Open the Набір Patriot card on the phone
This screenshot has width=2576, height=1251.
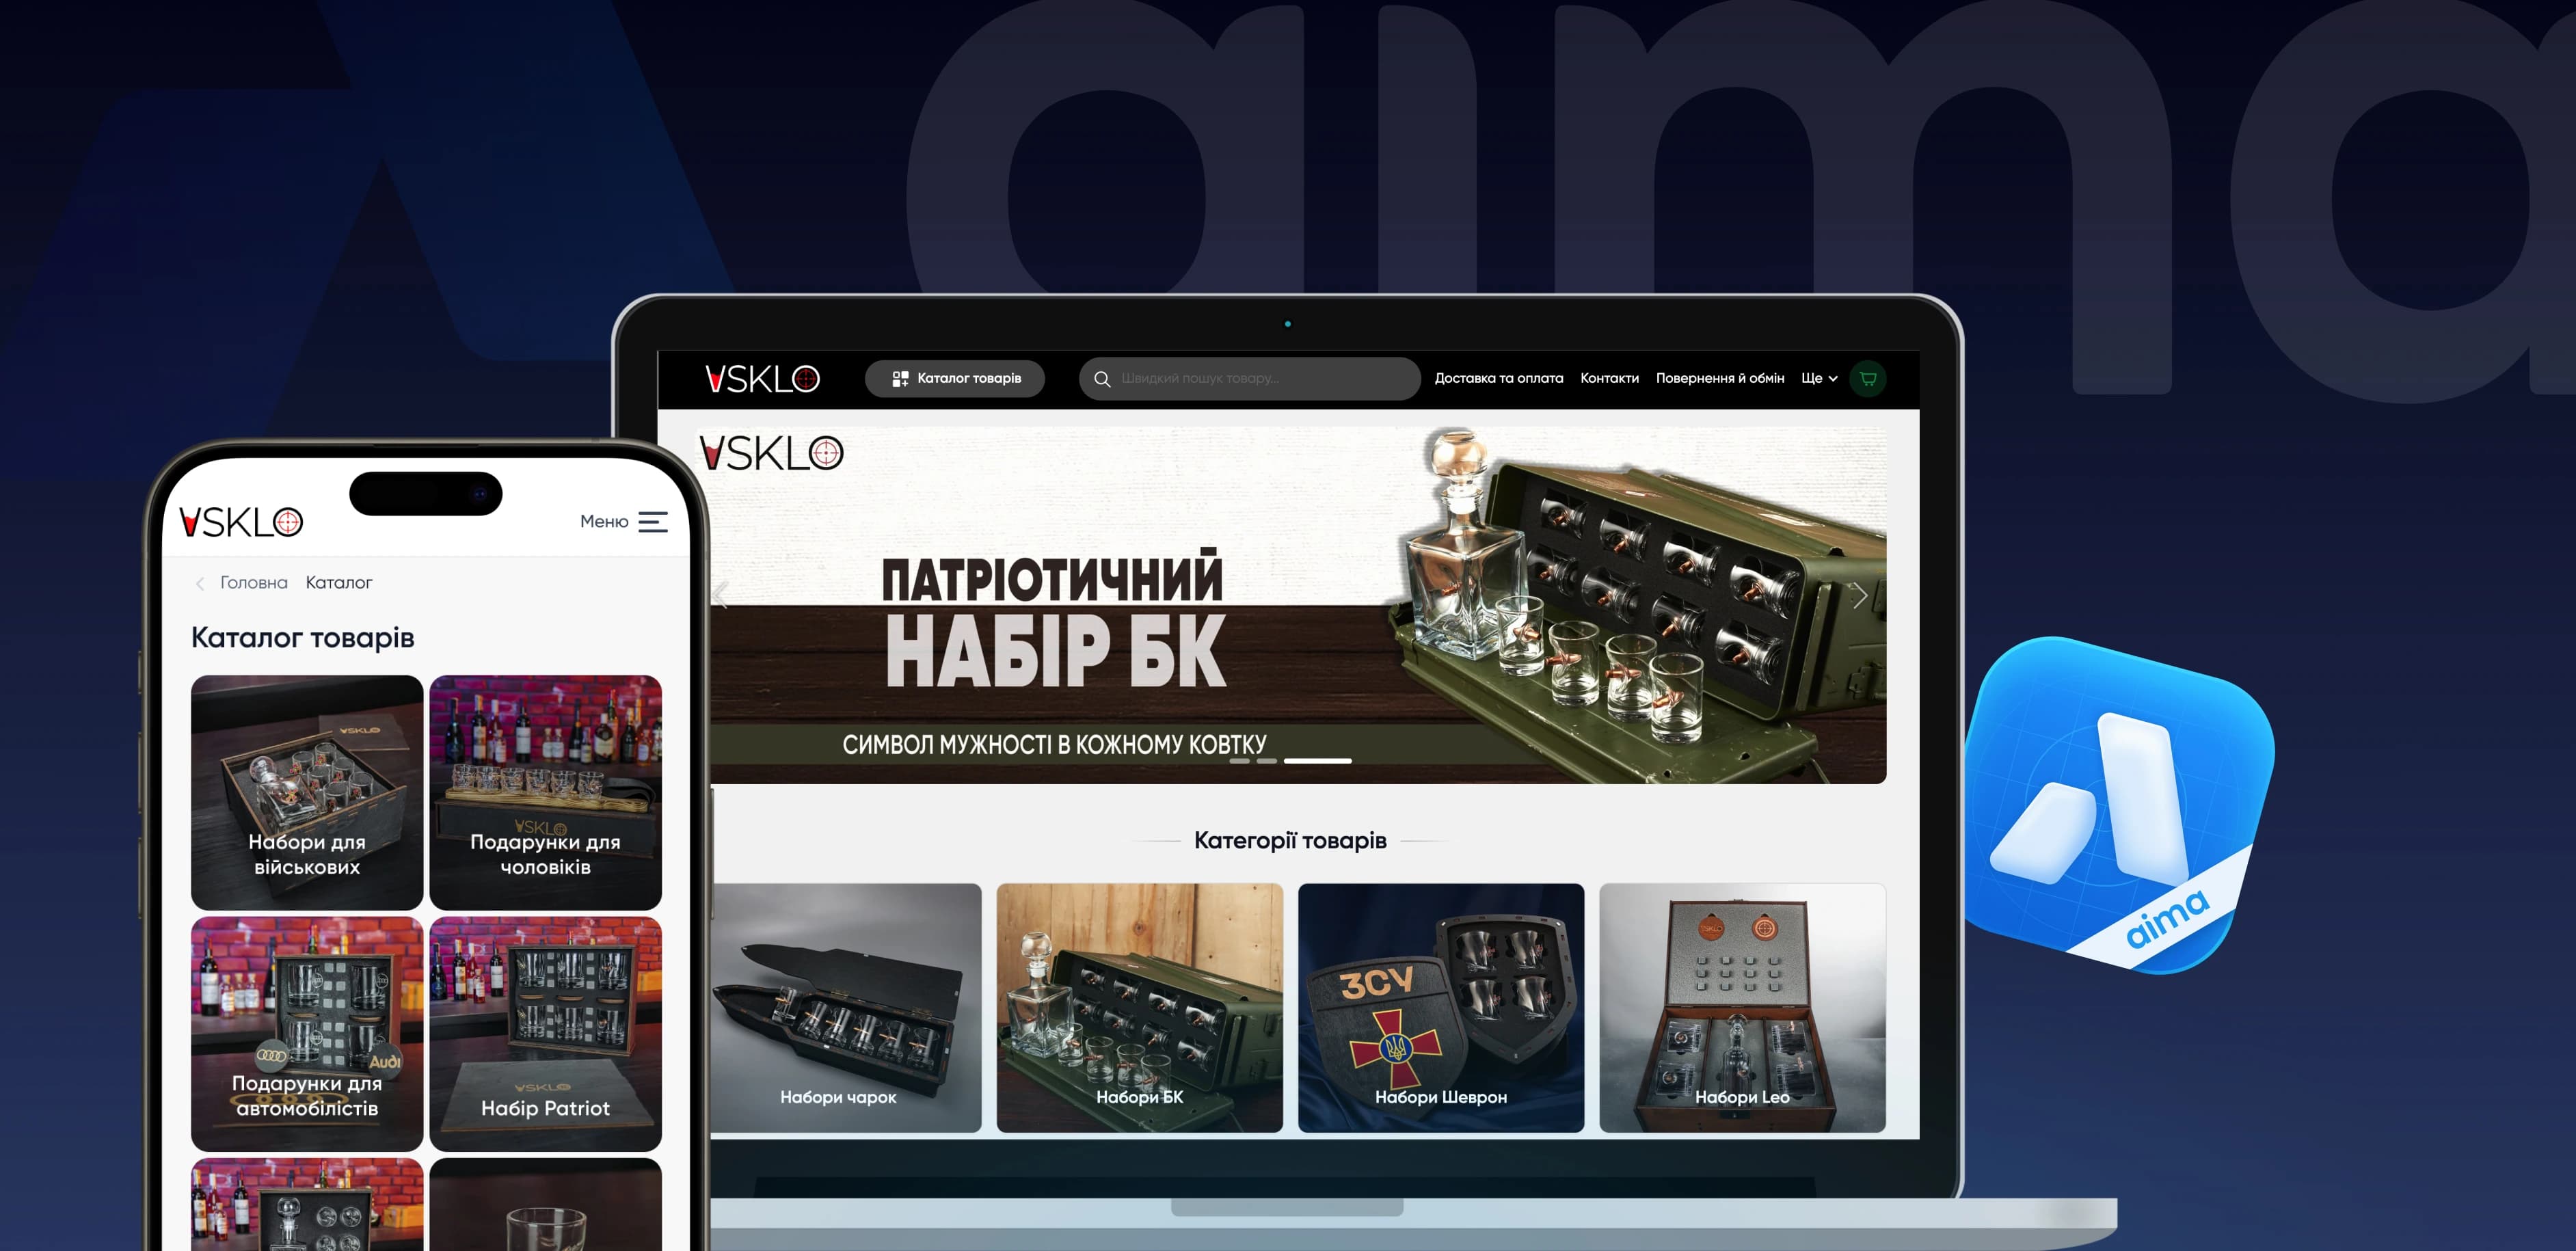(546, 1034)
